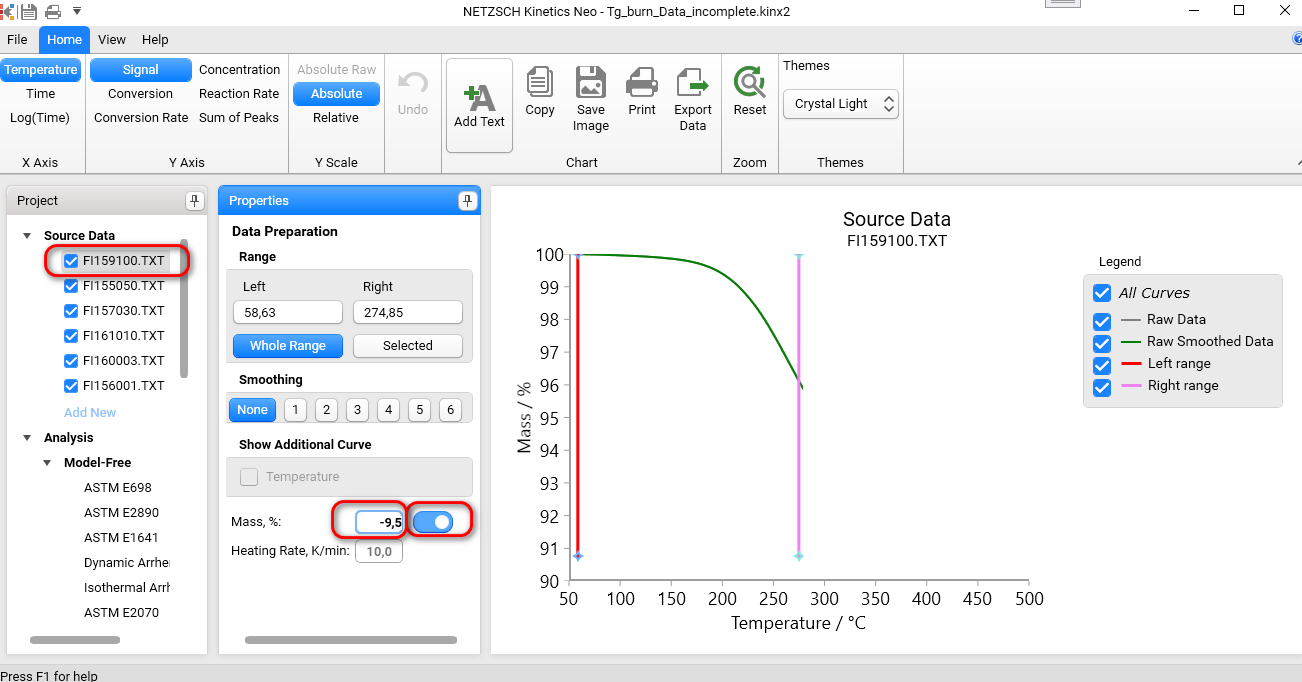Select the Add Text tool

pos(479,97)
